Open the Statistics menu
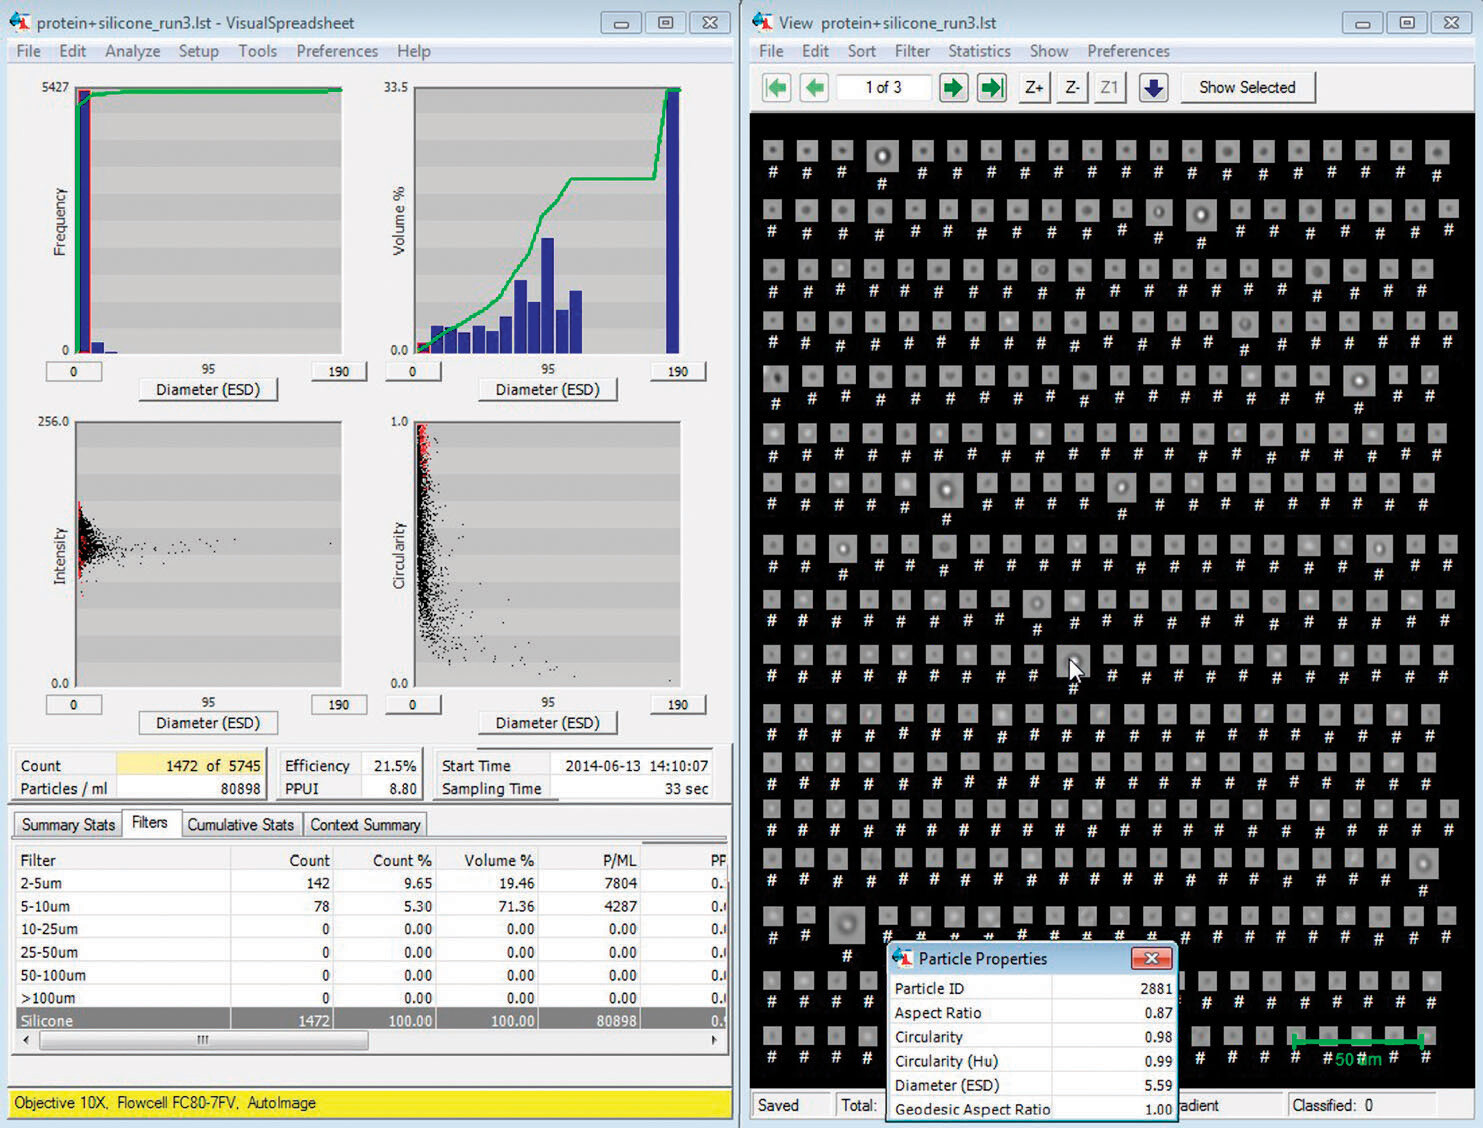This screenshot has height=1128, width=1483. pyautogui.click(x=978, y=51)
